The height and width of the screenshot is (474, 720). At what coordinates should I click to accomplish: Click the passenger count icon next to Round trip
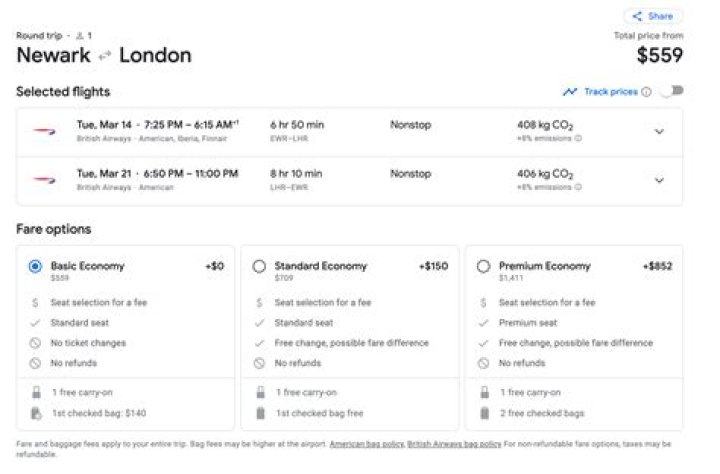pyautogui.click(x=81, y=36)
